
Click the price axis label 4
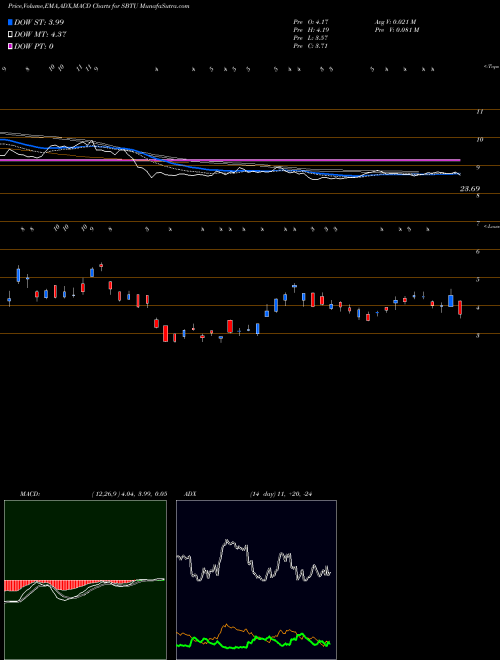click(478, 308)
